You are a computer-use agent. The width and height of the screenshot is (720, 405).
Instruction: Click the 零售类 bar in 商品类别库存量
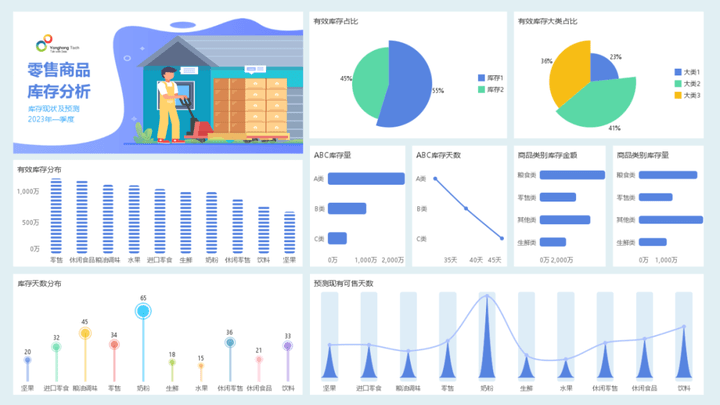point(656,197)
